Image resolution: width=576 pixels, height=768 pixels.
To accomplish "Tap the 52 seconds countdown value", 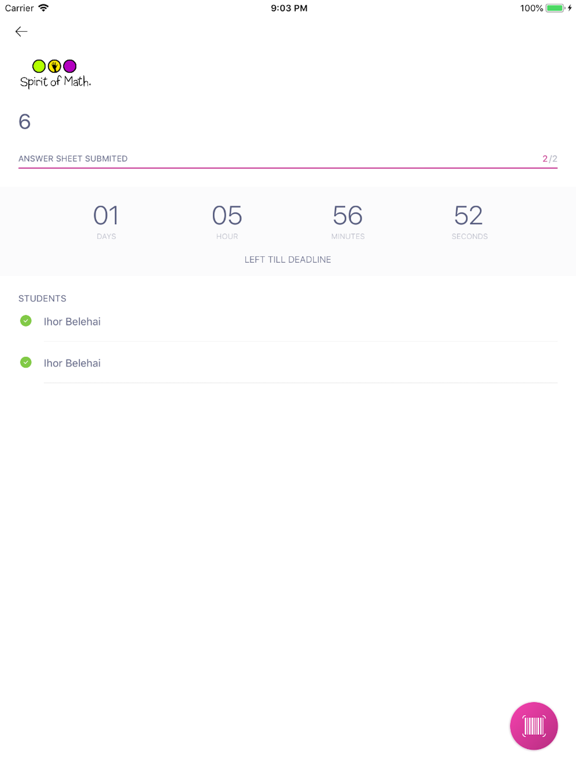I will pyautogui.click(x=469, y=216).
